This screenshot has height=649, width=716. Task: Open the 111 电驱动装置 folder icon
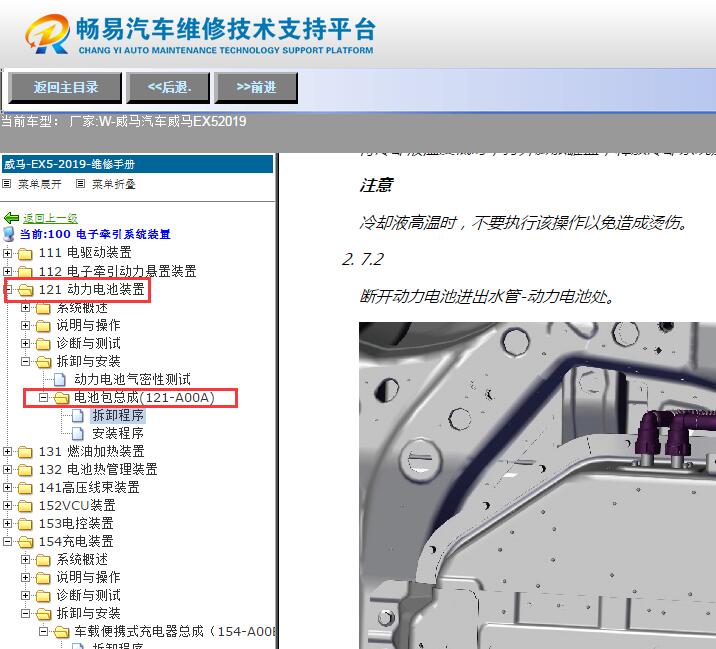(25, 253)
